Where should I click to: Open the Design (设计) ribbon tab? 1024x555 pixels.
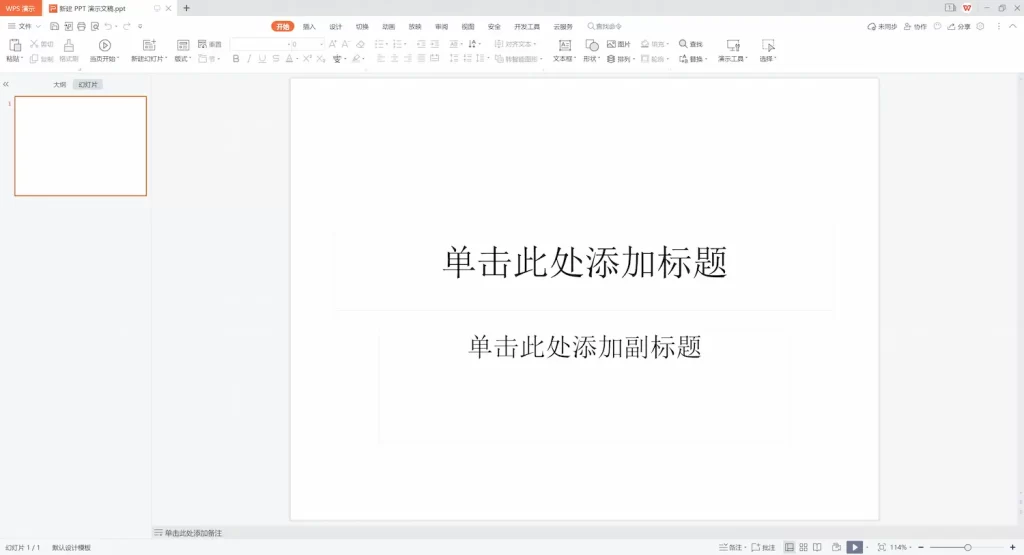click(x=336, y=27)
